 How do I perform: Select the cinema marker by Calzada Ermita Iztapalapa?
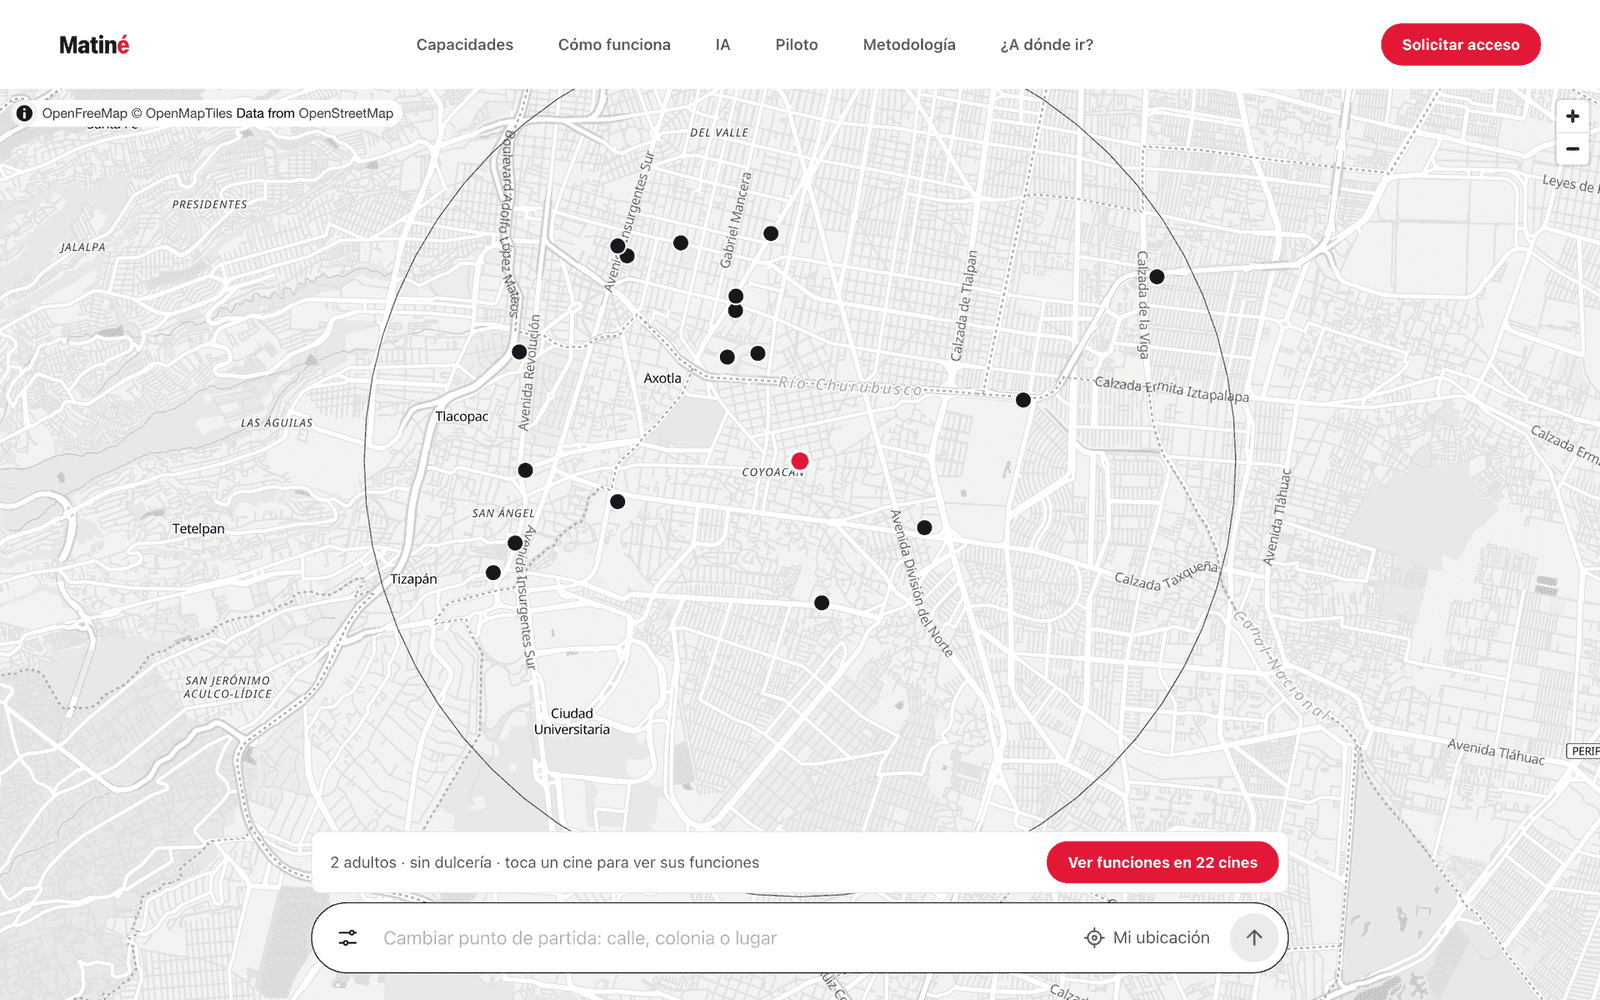[1023, 400]
